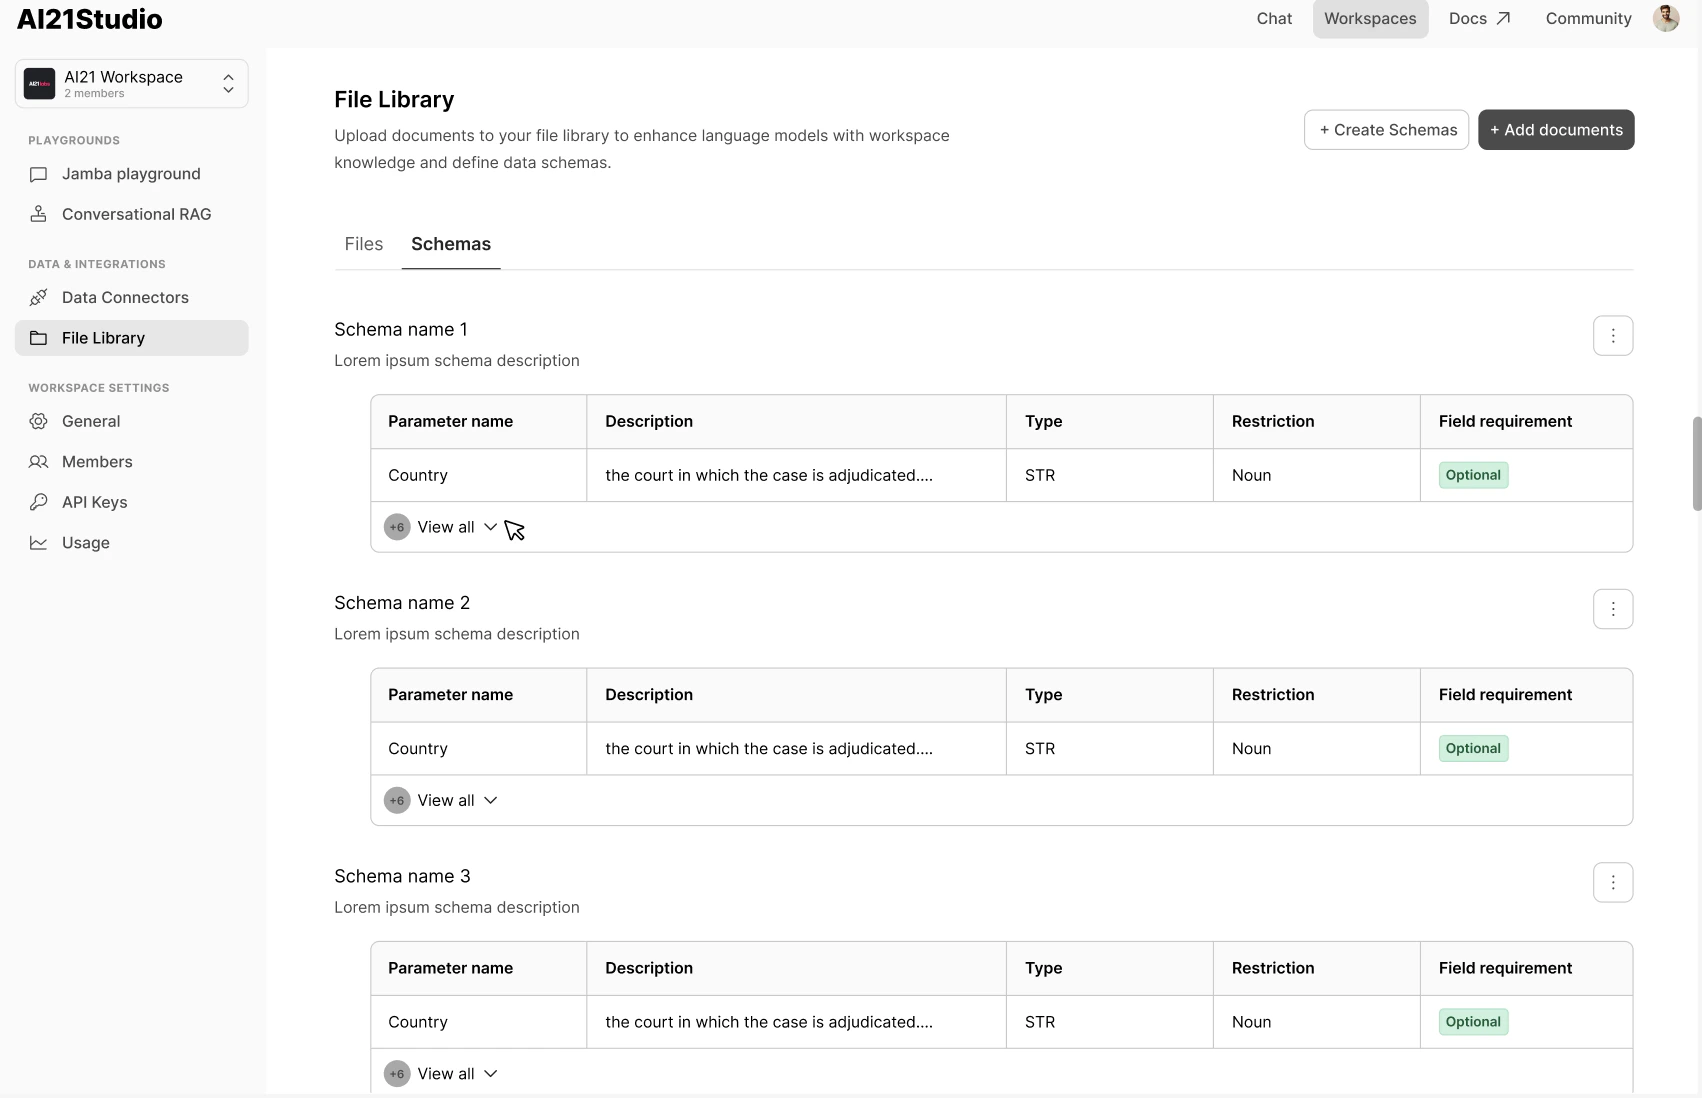This screenshot has height=1098, width=1702.
Task: Open the Jamba playground chat icon
Action: pos(39,174)
